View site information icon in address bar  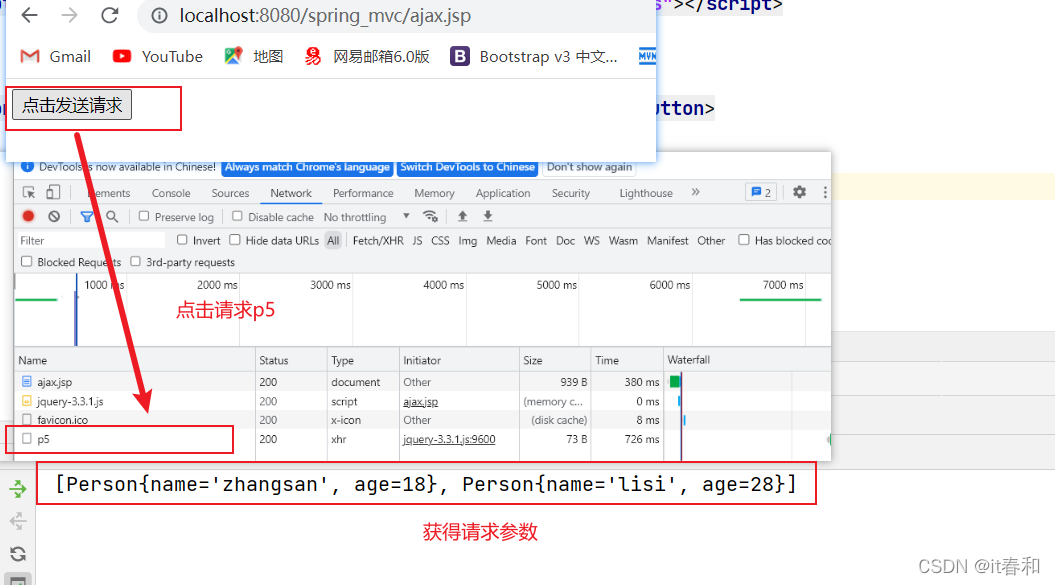[x=159, y=15]
